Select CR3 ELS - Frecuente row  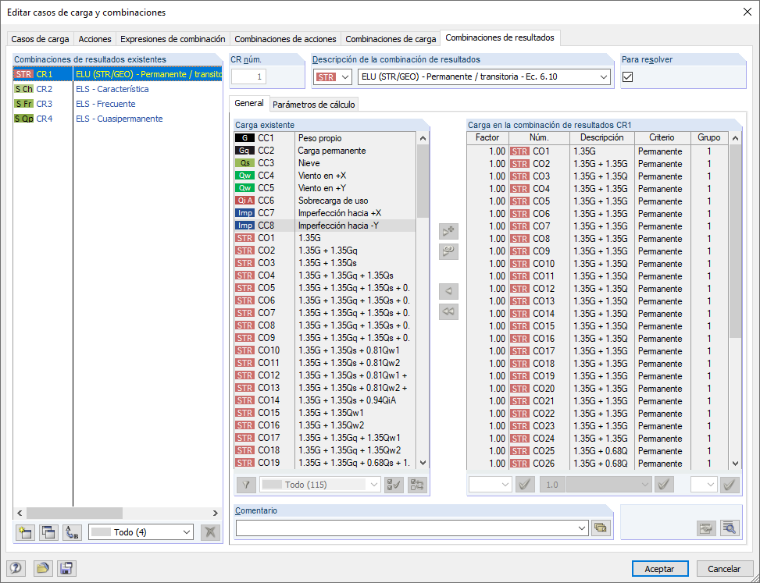click(x=117, y=104)
